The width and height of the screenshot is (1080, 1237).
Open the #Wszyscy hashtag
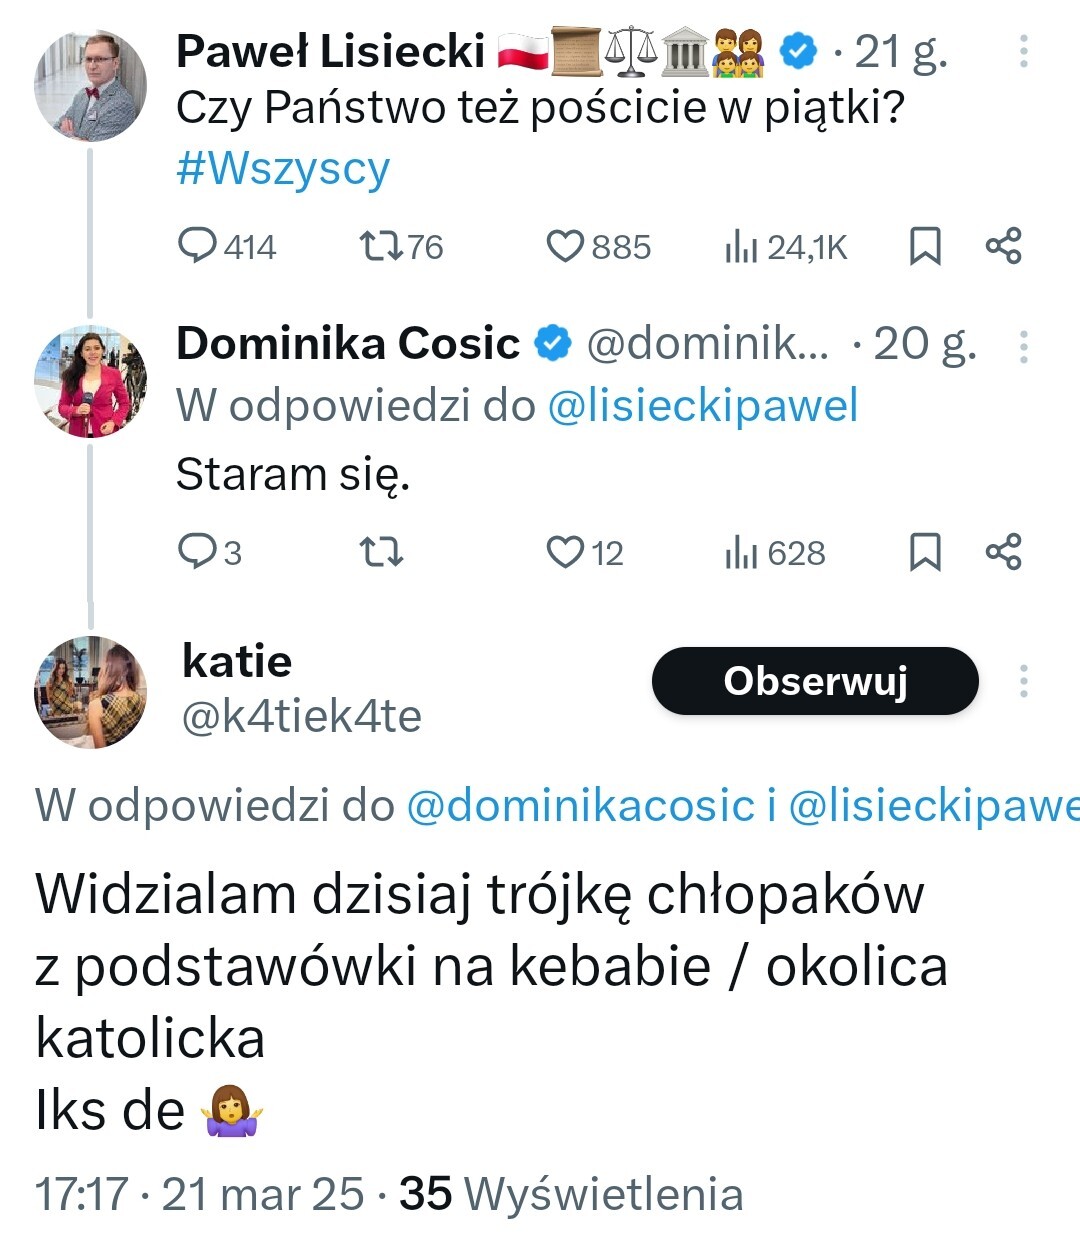click(x=283, y=168)
